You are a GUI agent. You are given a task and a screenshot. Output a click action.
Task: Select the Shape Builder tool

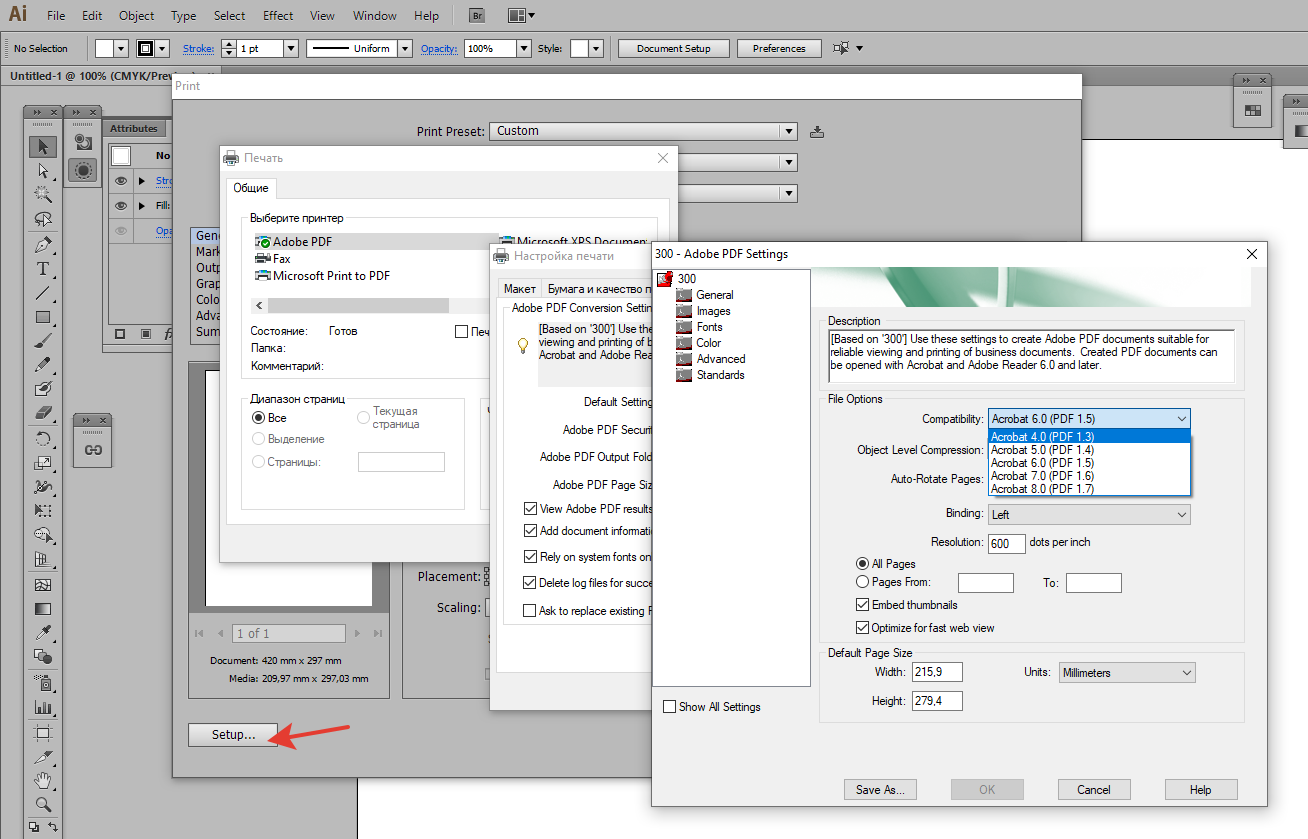pos(43,535)
